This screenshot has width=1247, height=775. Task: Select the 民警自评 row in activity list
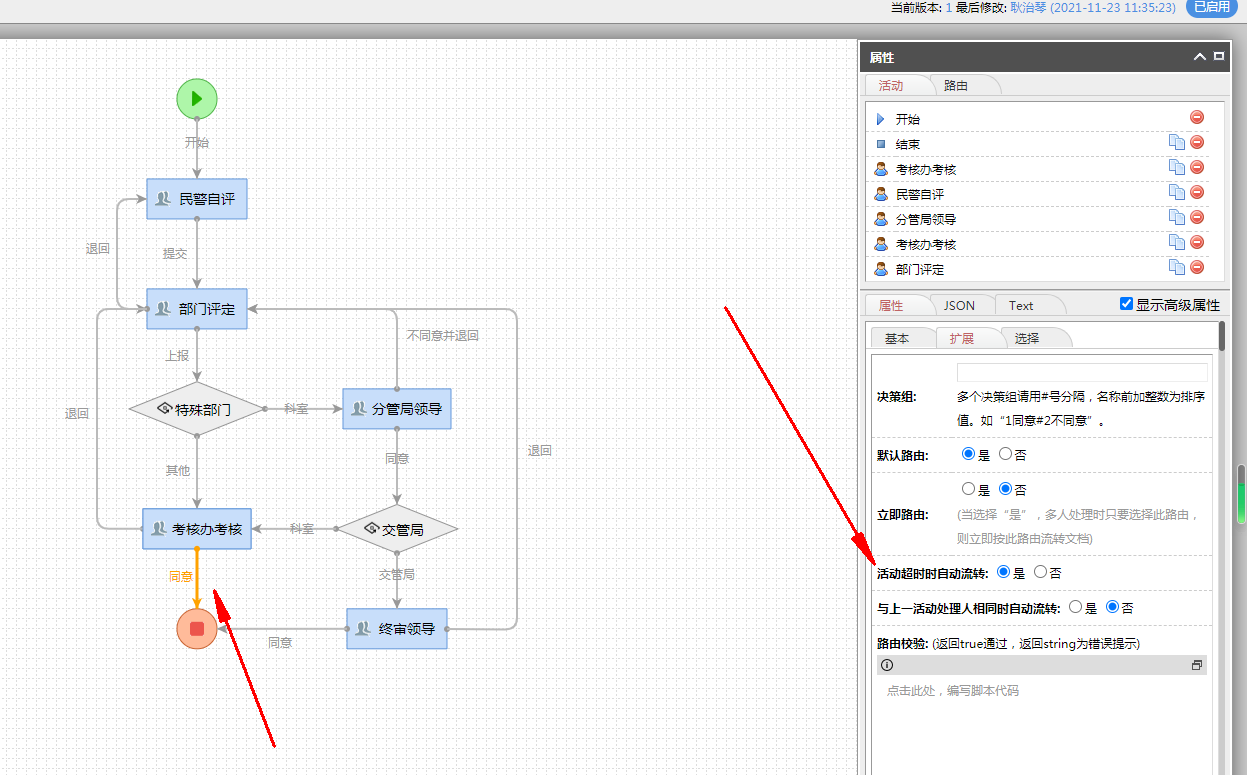[1038, 194]
